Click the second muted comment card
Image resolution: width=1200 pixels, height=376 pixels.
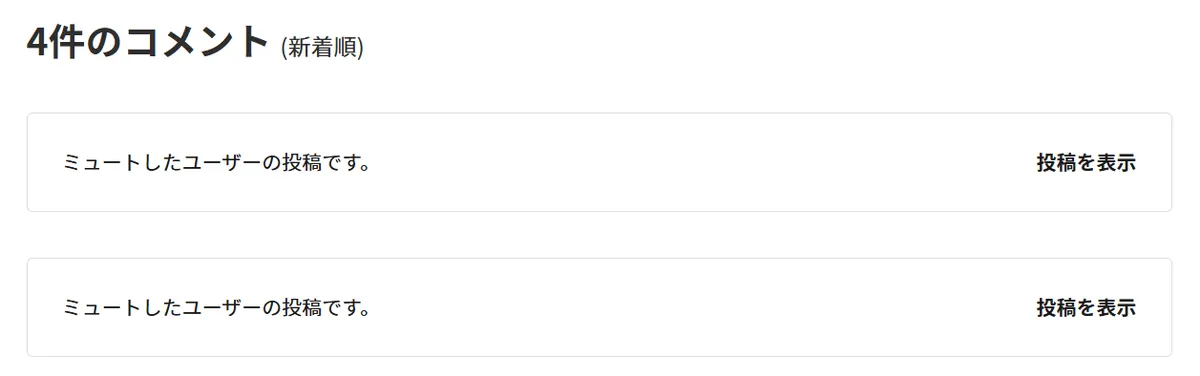[x=599, y=307]
